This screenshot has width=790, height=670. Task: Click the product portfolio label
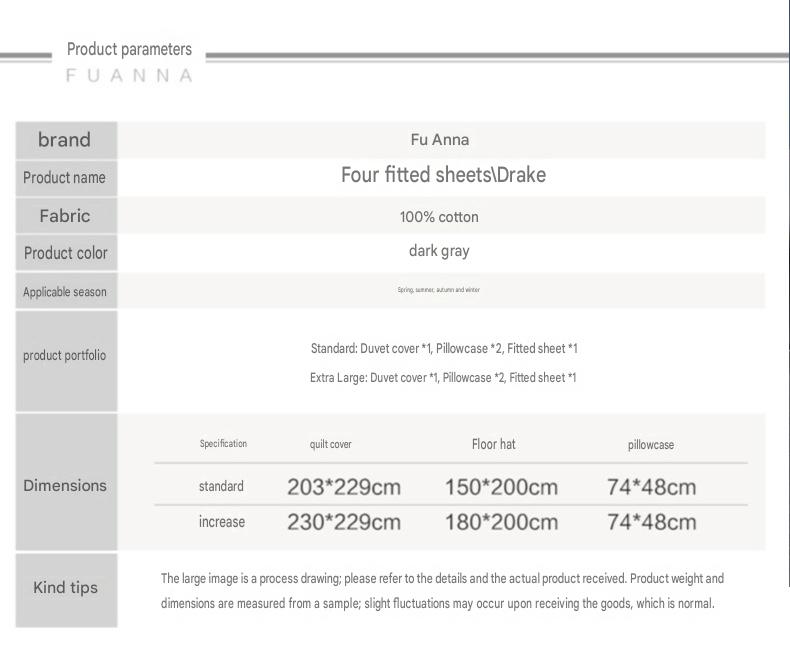pyautogui.click(x=64, y=356)
